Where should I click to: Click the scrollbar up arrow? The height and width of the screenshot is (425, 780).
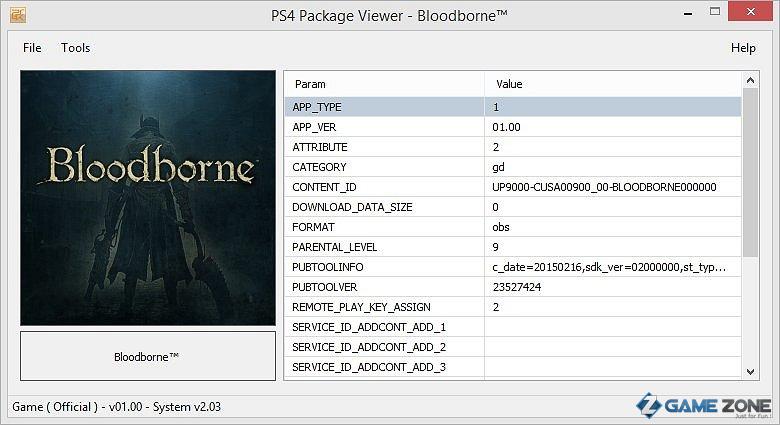click(x=750, y=80)
